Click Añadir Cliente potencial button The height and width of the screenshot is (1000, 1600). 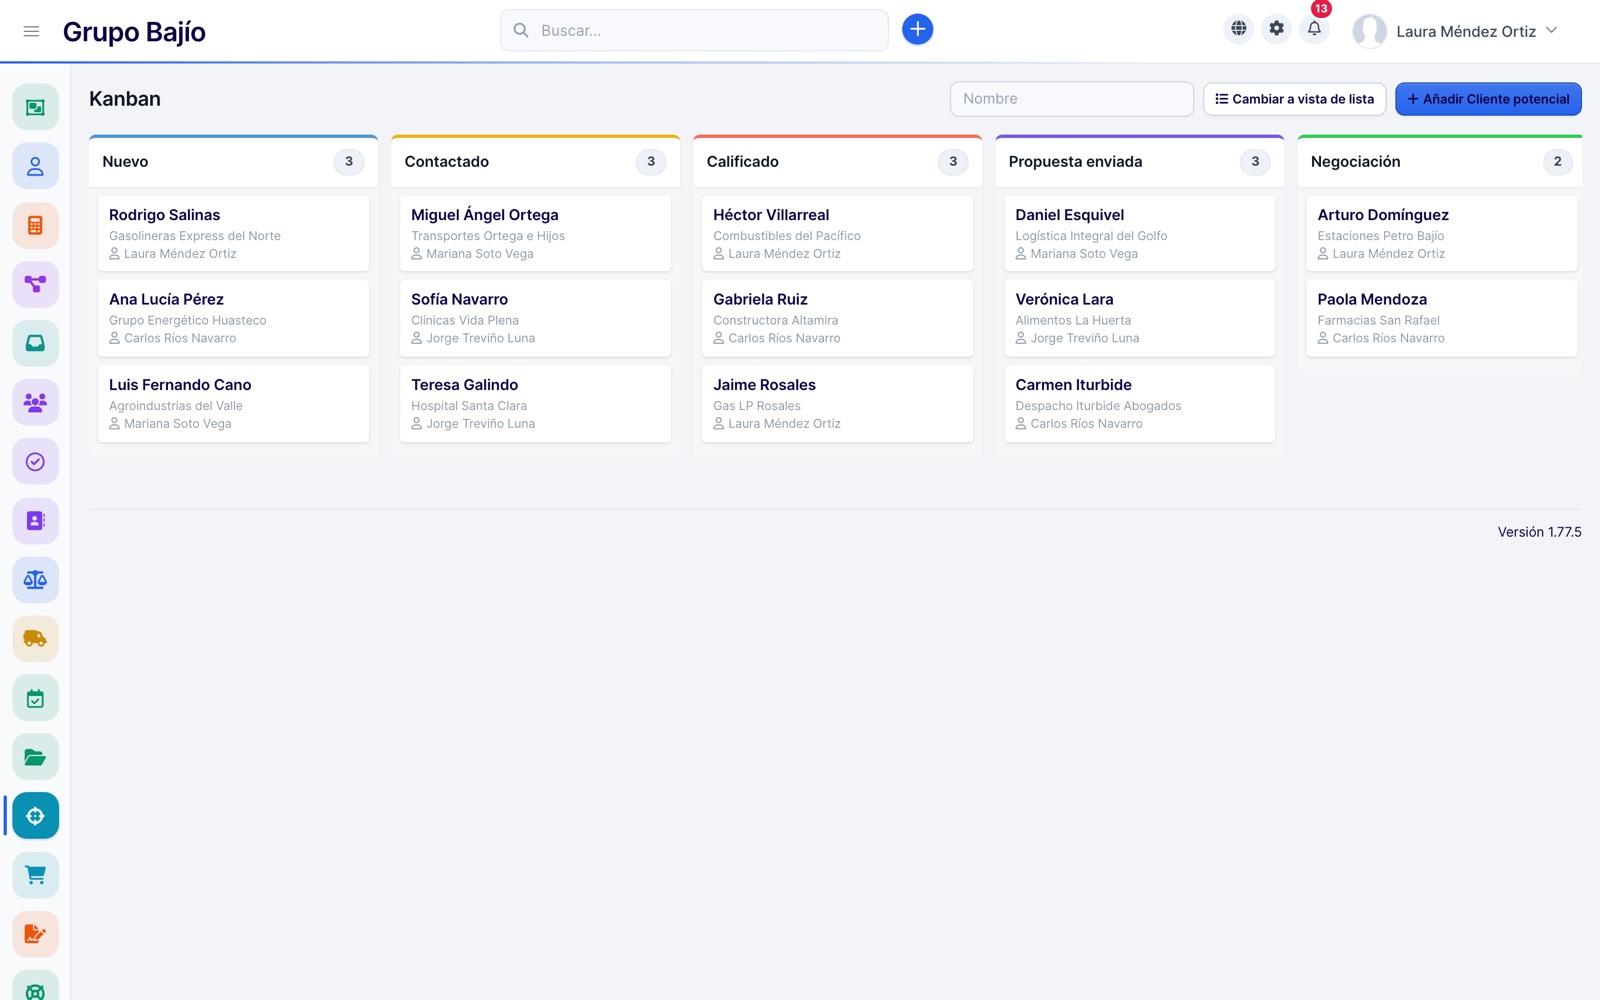pos(1488,99)
